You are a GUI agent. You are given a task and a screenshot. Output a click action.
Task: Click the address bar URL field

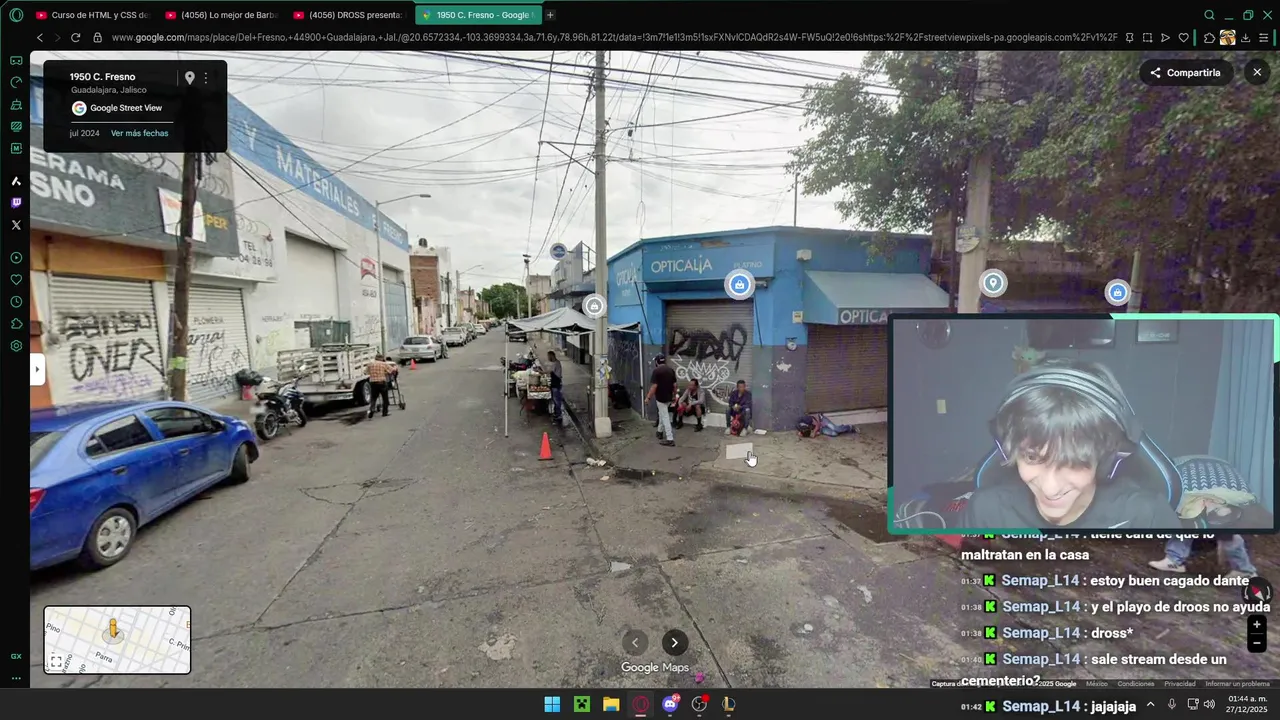coord(614,38)
